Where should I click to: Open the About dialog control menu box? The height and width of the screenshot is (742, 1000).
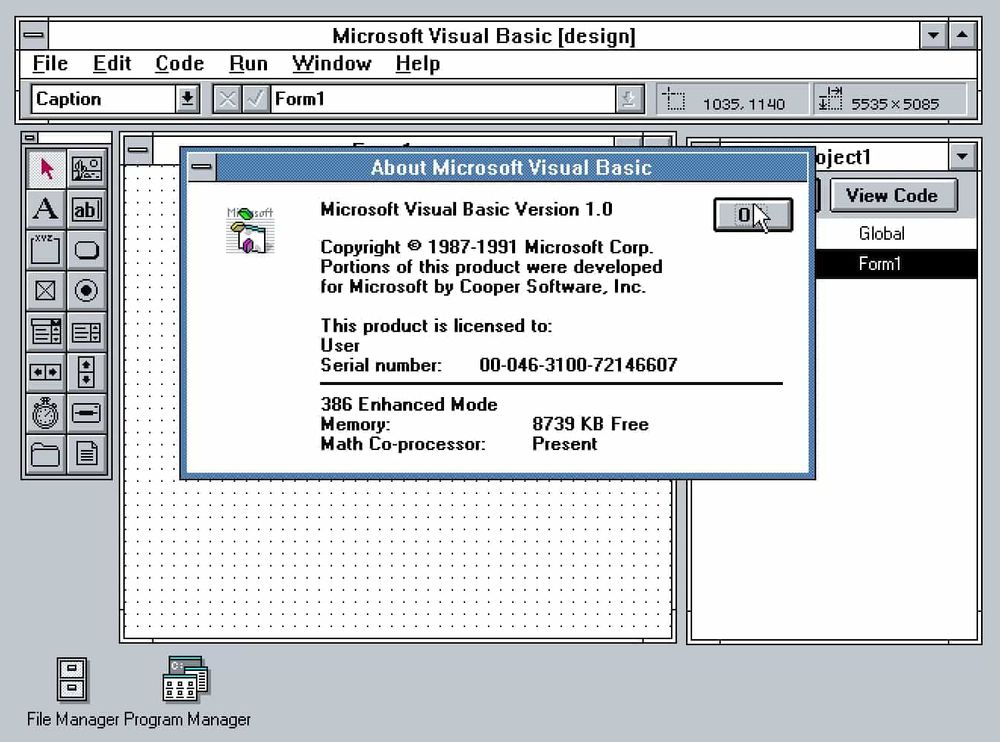pyautogui.click(x=202, y=167)
